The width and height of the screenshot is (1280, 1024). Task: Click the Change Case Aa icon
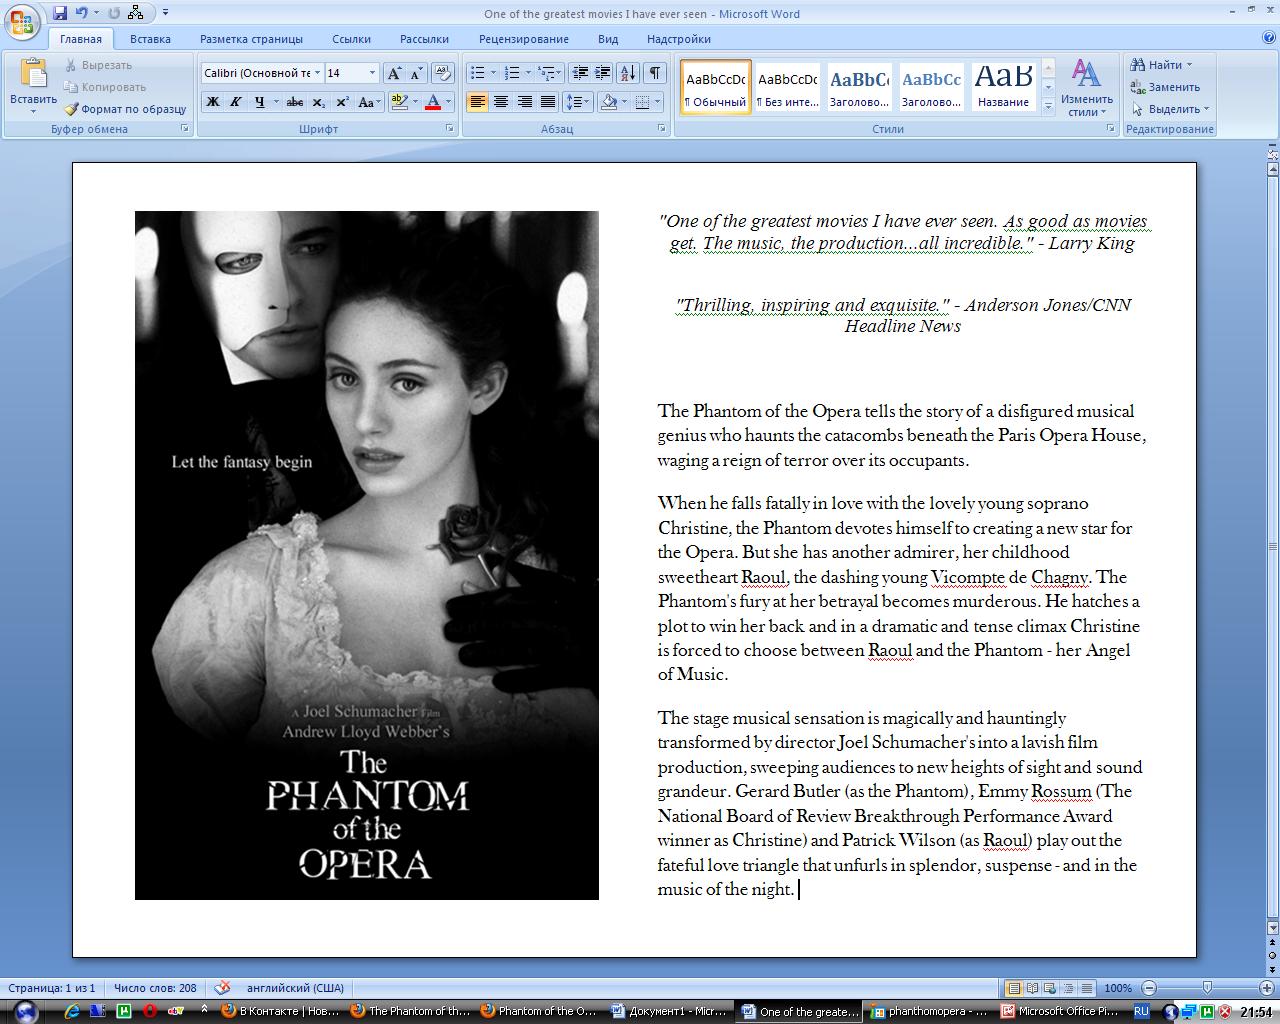367,102
